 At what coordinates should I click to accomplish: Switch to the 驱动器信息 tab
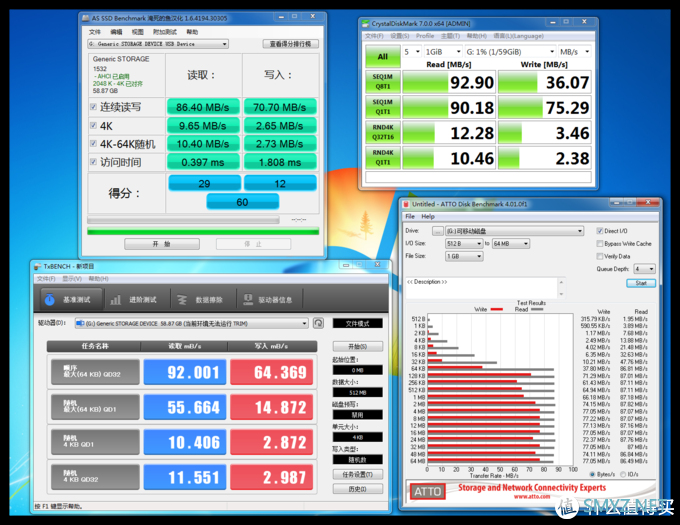pos(269,300)
